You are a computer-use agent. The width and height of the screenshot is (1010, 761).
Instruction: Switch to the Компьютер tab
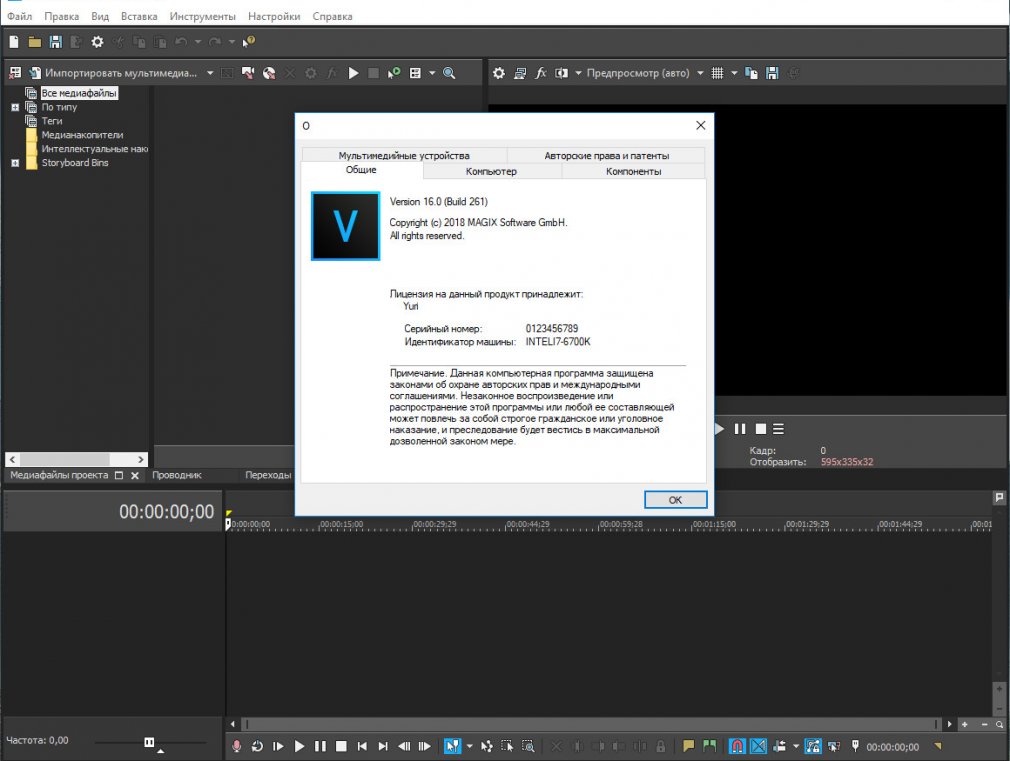click(491, 171)
